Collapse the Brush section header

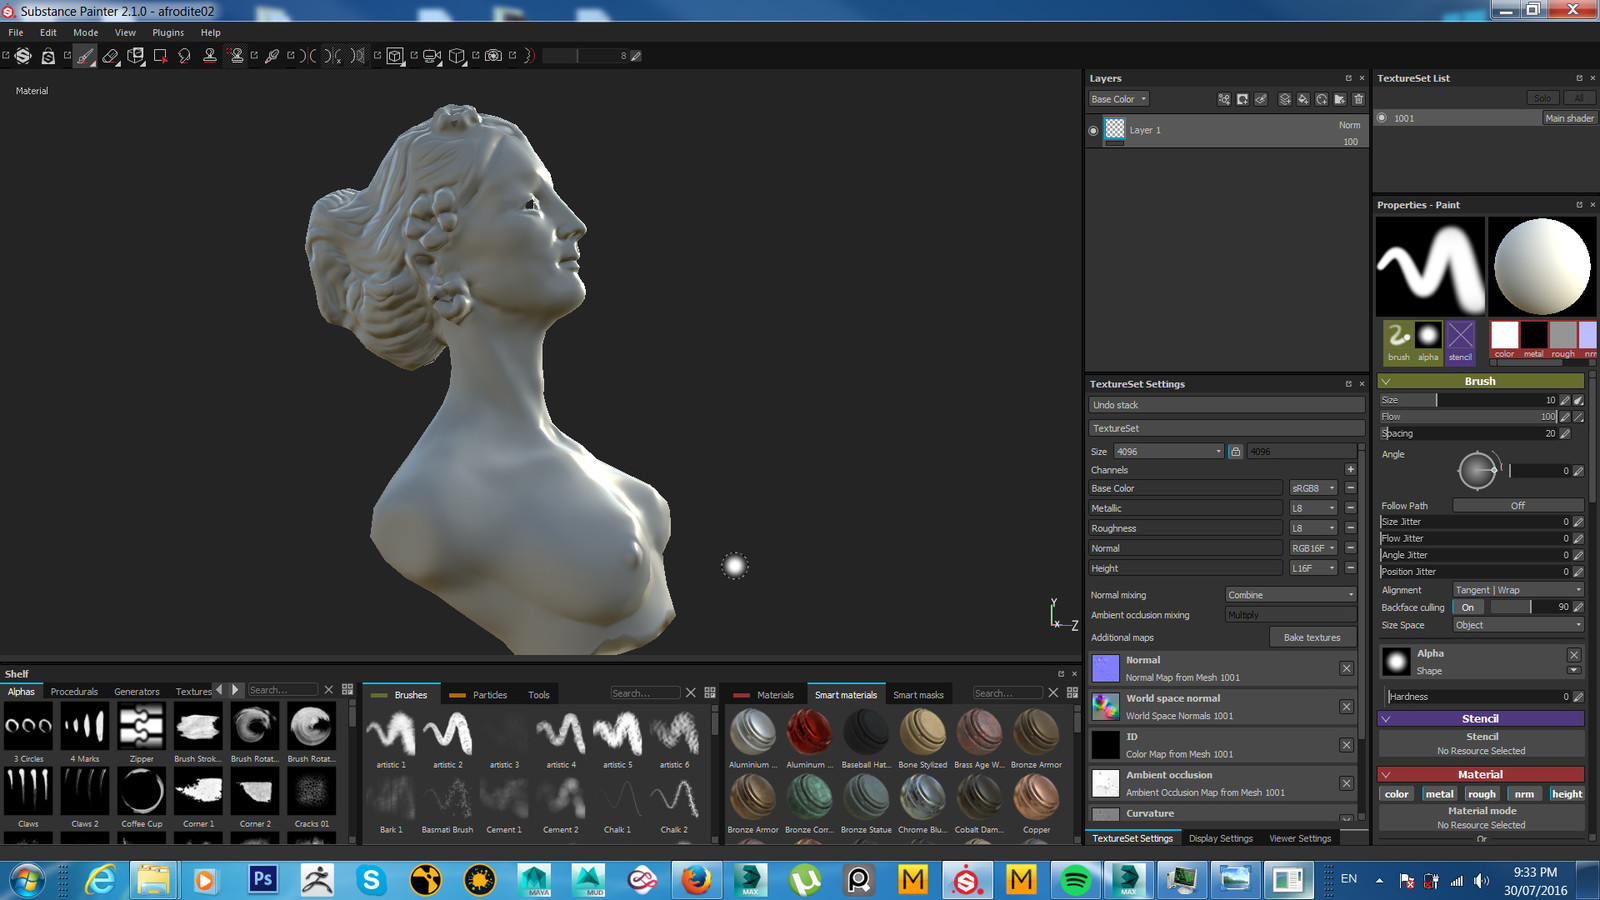click(x=1481, y=381)
